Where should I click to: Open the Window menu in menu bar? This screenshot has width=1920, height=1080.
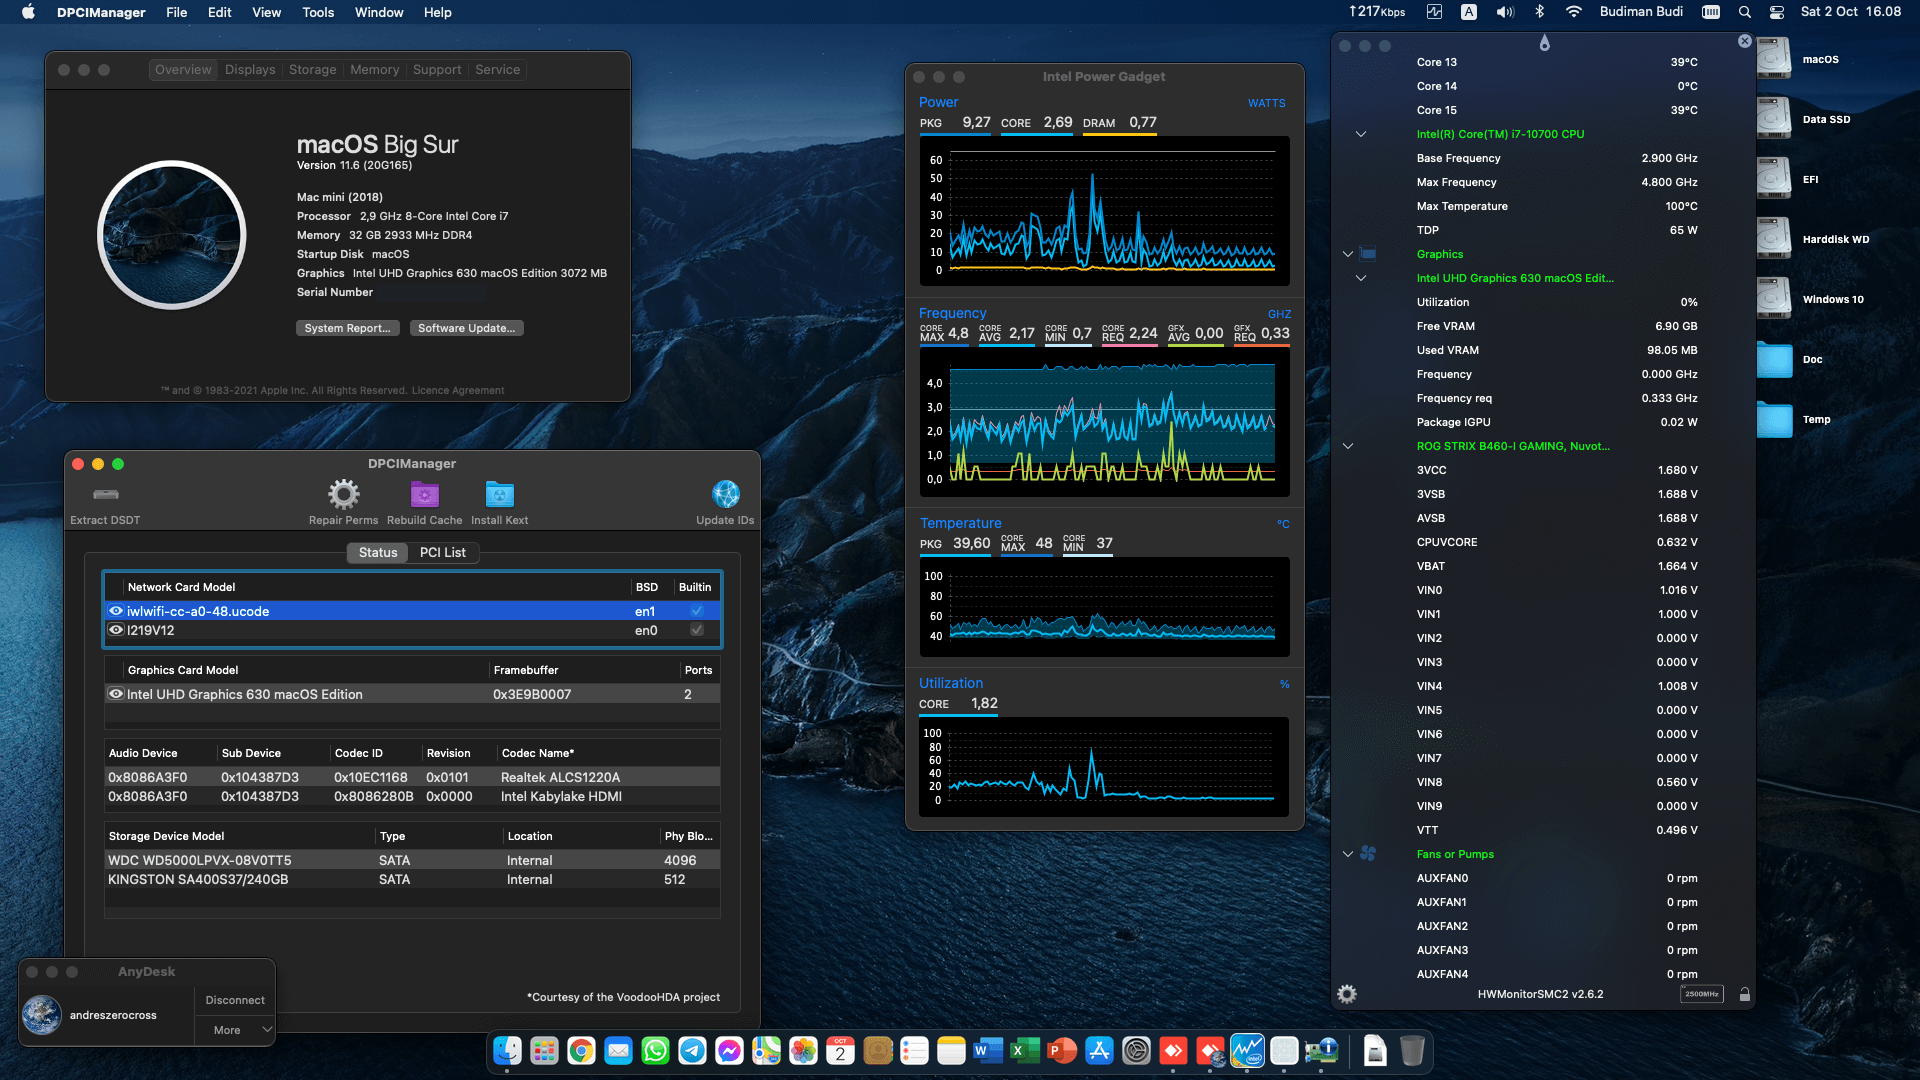coord(379,12)
